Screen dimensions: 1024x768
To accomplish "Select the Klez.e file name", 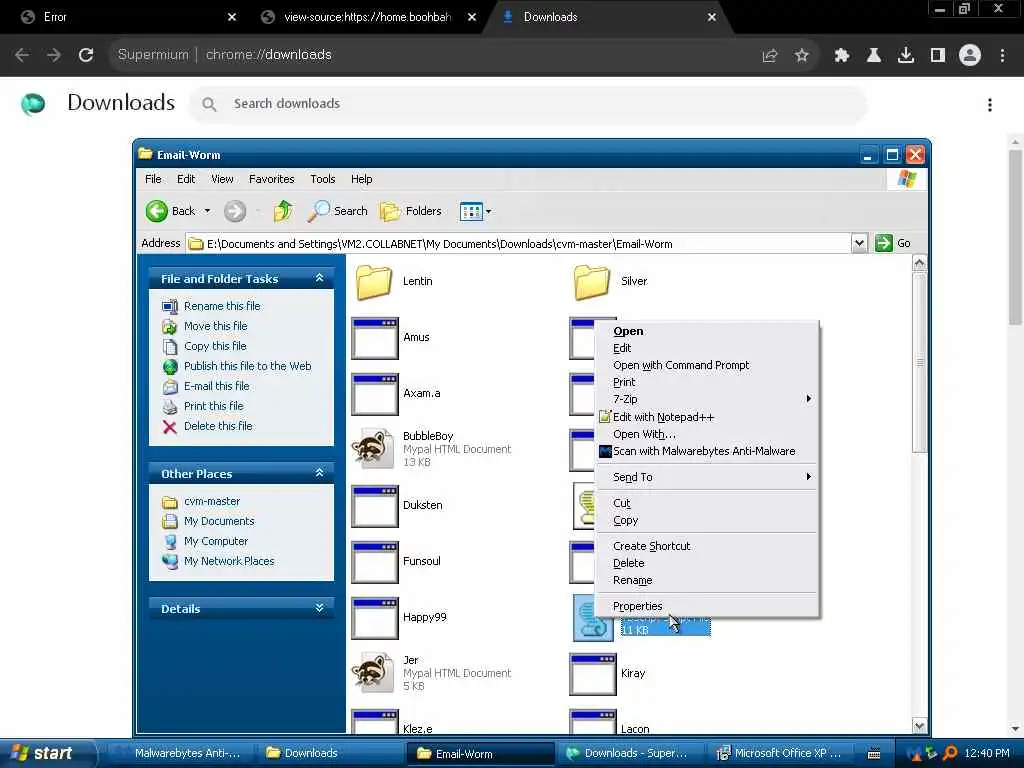I will (417, 729).
